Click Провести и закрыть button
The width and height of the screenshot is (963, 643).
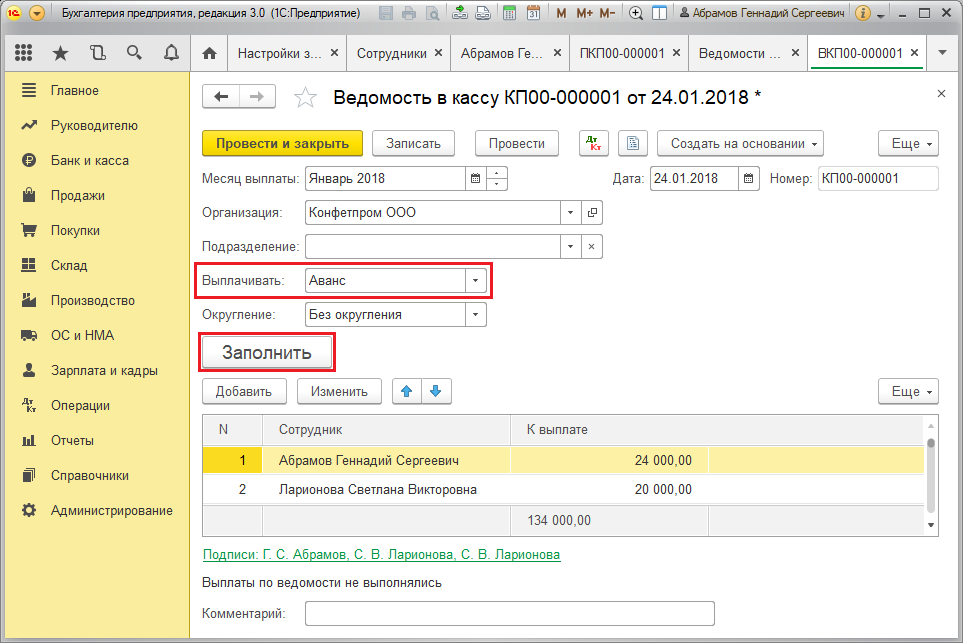[x=283, y=143]
